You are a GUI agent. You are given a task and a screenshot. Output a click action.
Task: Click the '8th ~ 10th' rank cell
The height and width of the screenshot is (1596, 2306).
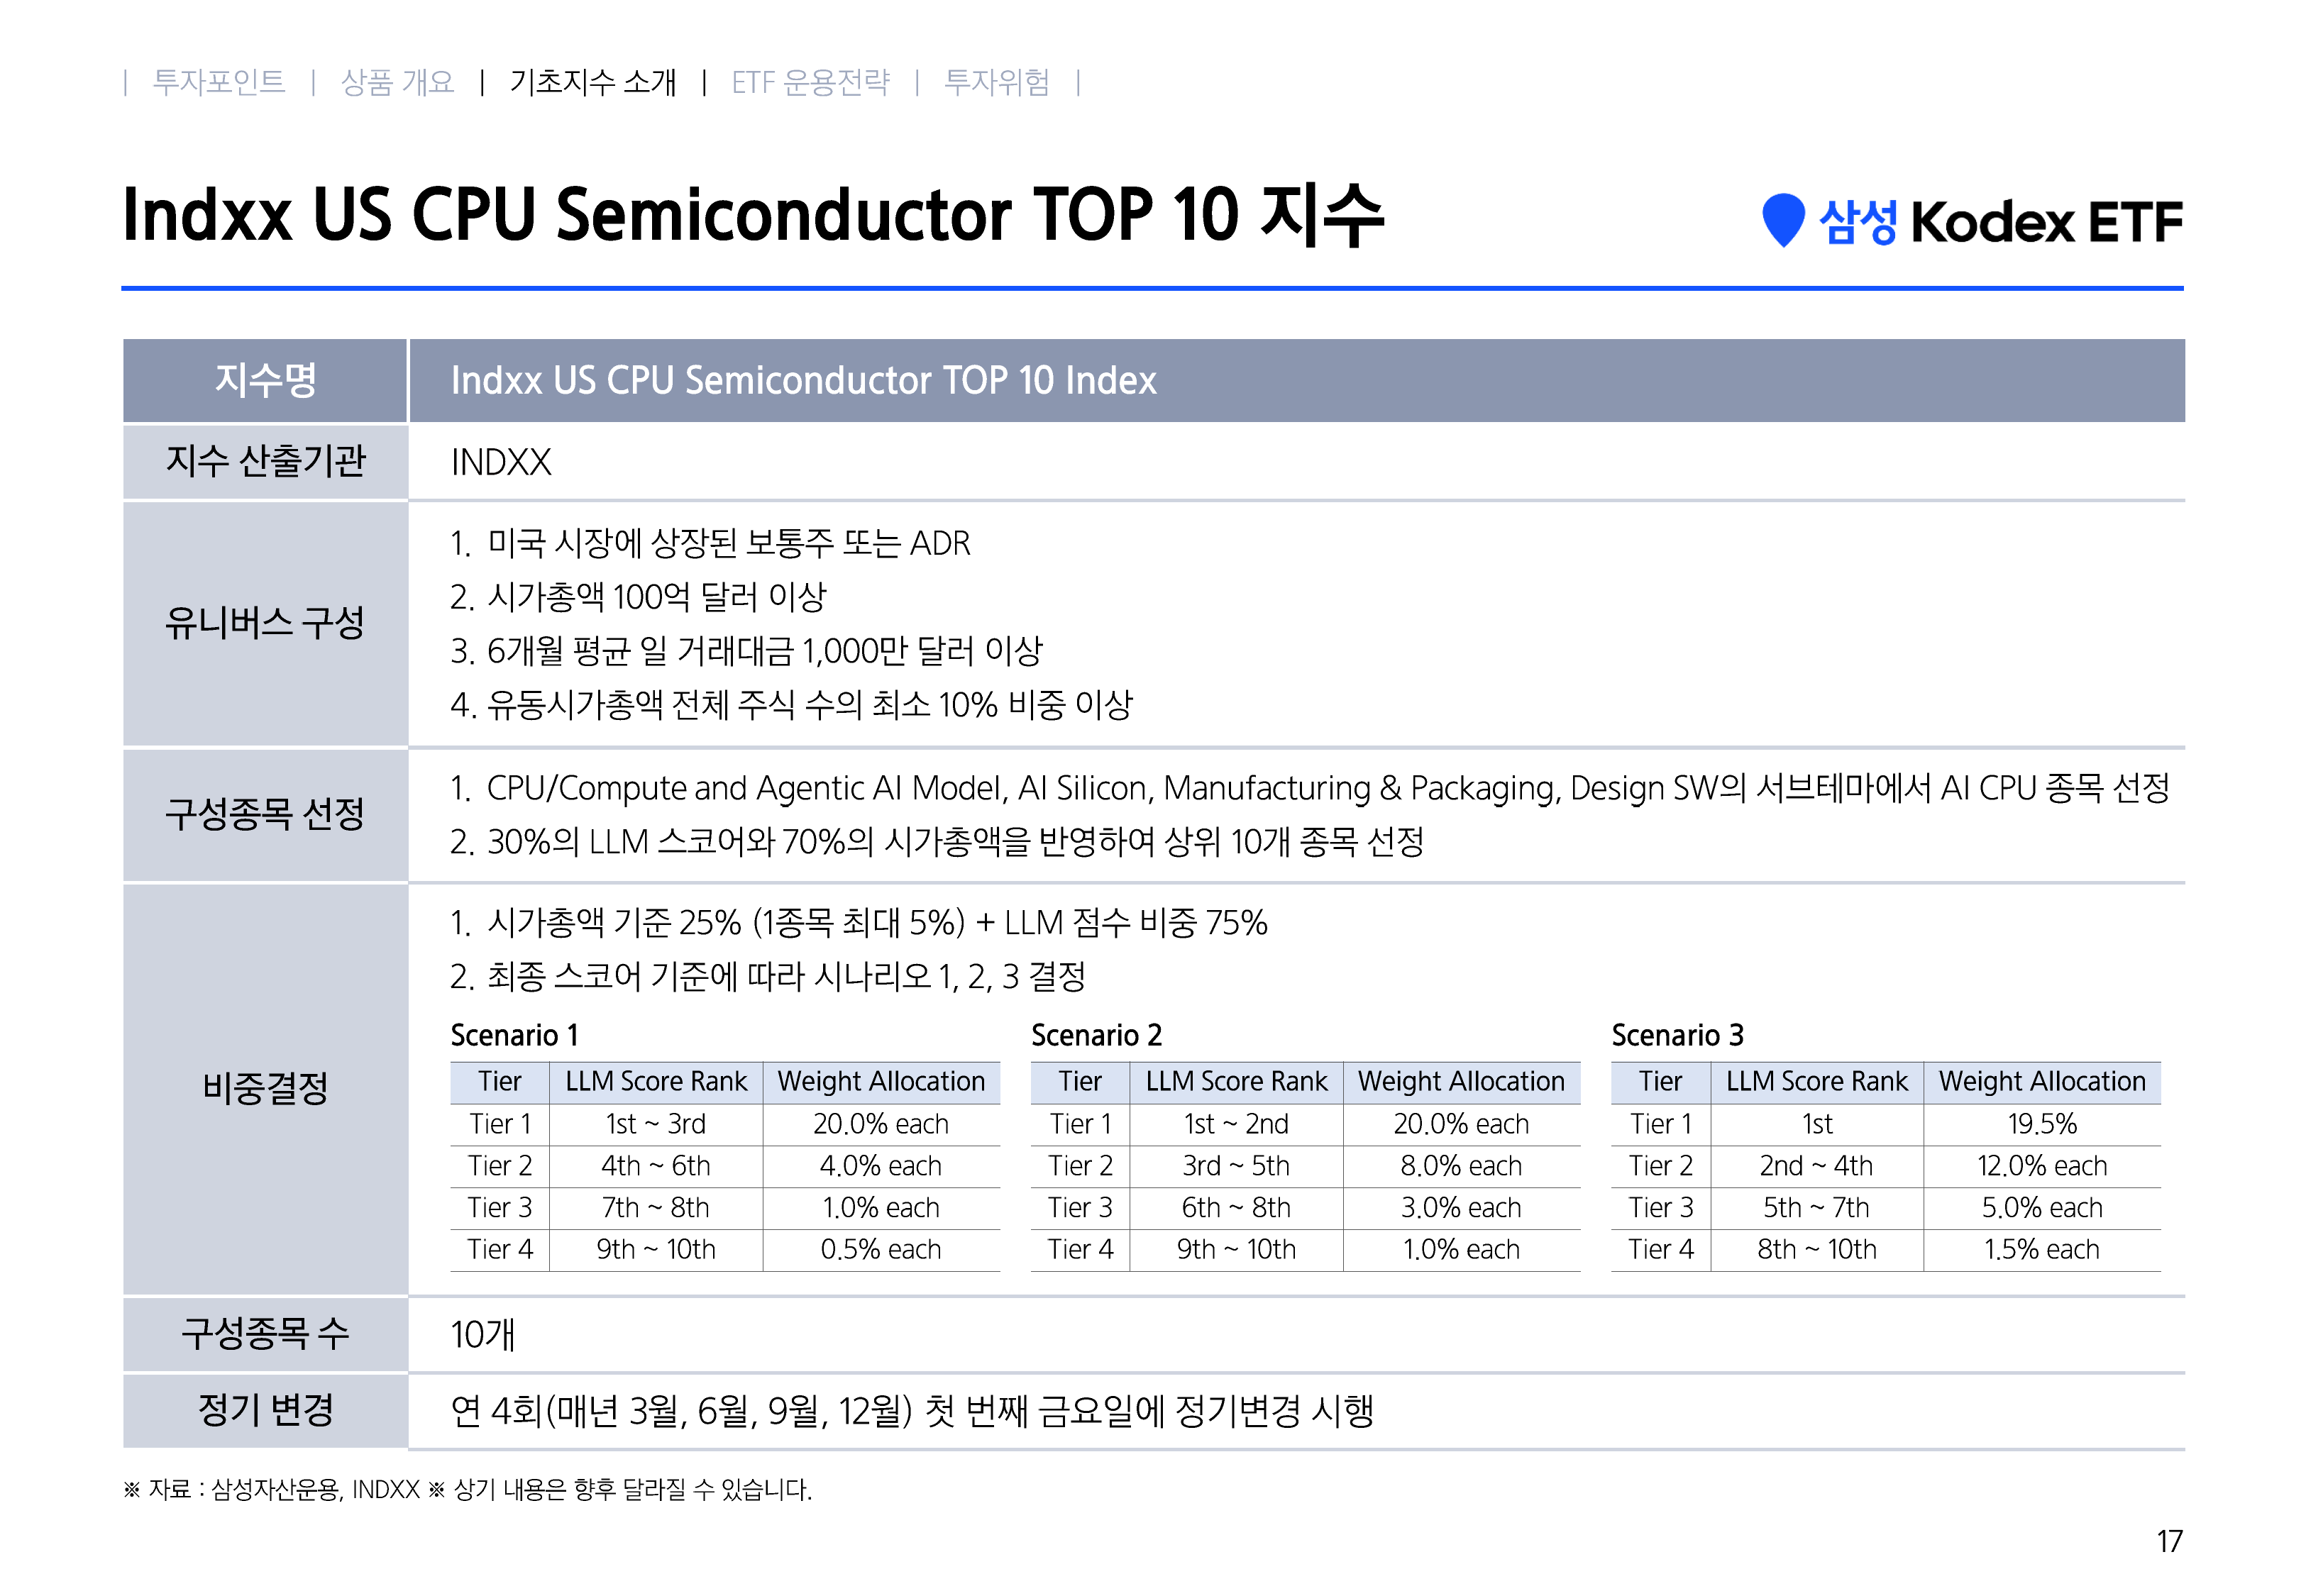1817,1250
